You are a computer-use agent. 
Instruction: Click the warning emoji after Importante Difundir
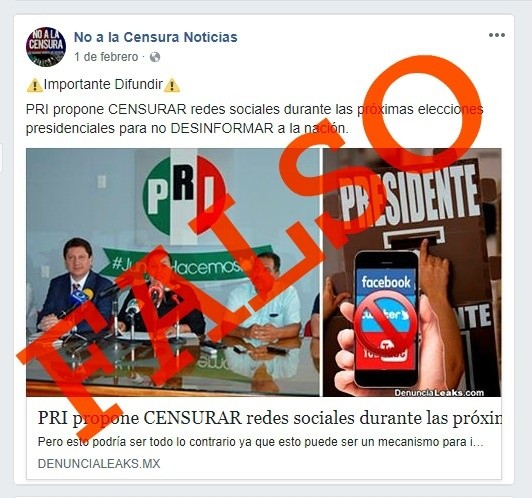point(172,85)
